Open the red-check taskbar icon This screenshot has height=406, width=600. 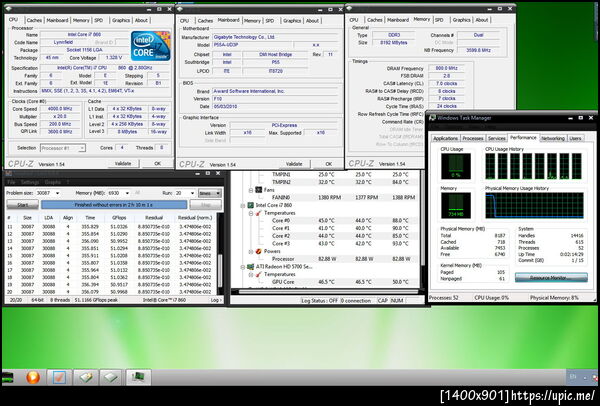59,377
